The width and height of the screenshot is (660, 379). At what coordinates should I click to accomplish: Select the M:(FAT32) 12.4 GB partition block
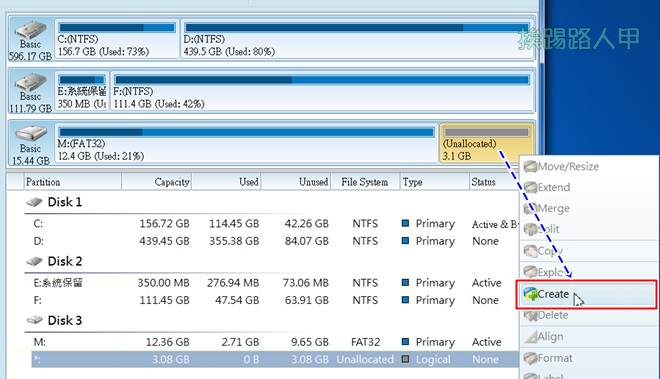click(246, 143)
